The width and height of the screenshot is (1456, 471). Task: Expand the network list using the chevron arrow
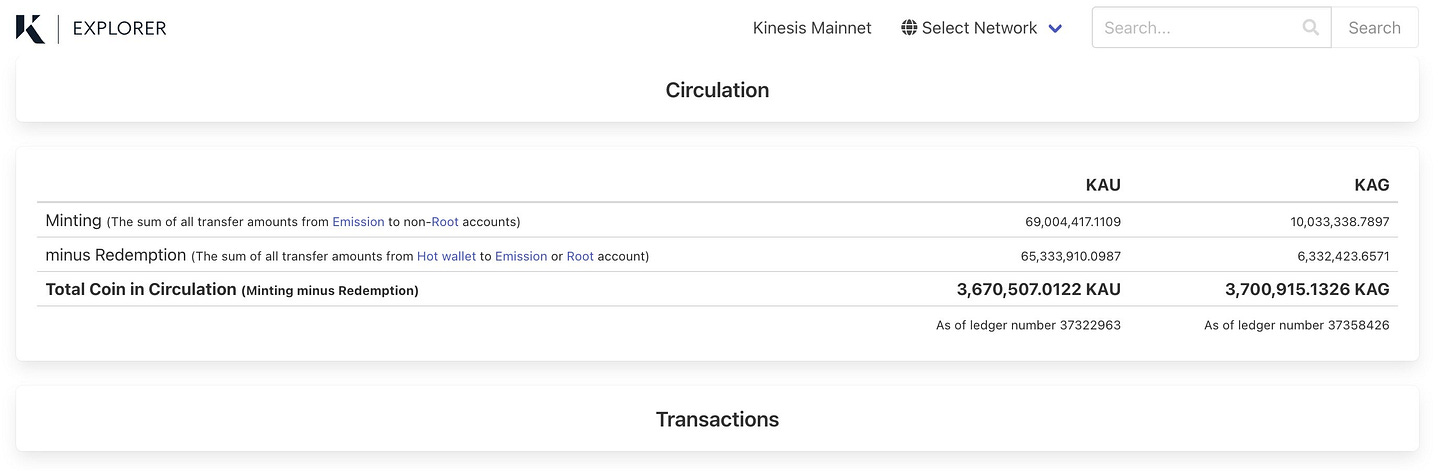click(1055, 29)
